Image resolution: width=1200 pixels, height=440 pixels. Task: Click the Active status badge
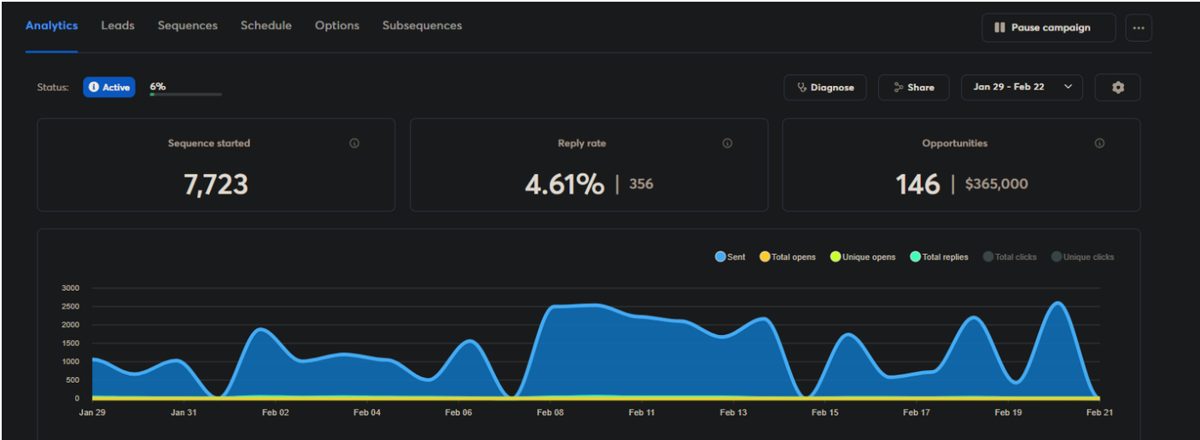(x=109, y=87)
